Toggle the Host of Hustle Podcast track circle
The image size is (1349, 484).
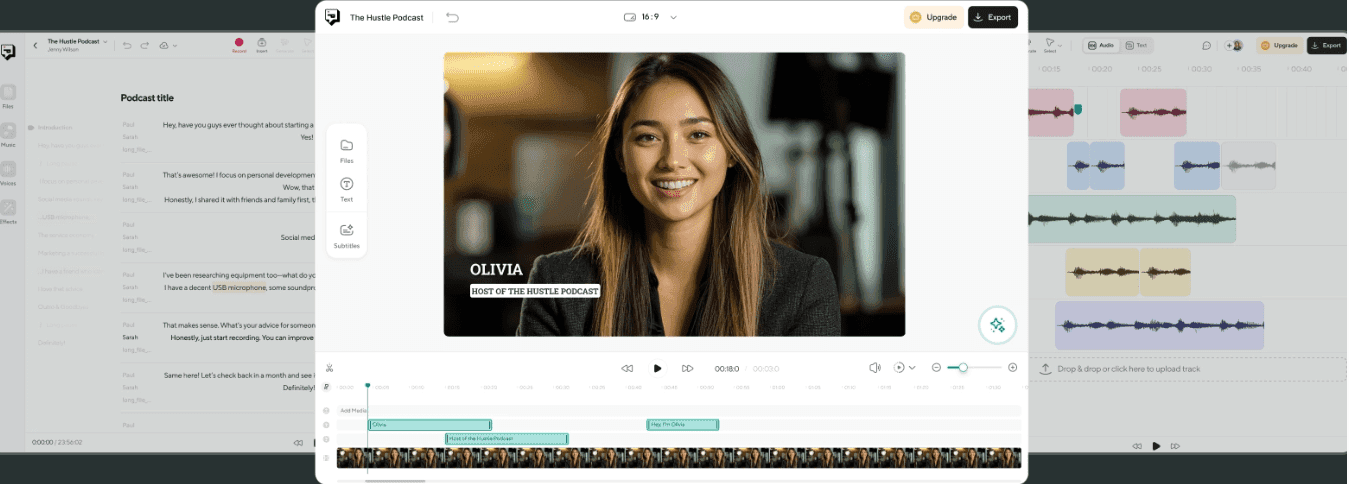click(326, 439)
